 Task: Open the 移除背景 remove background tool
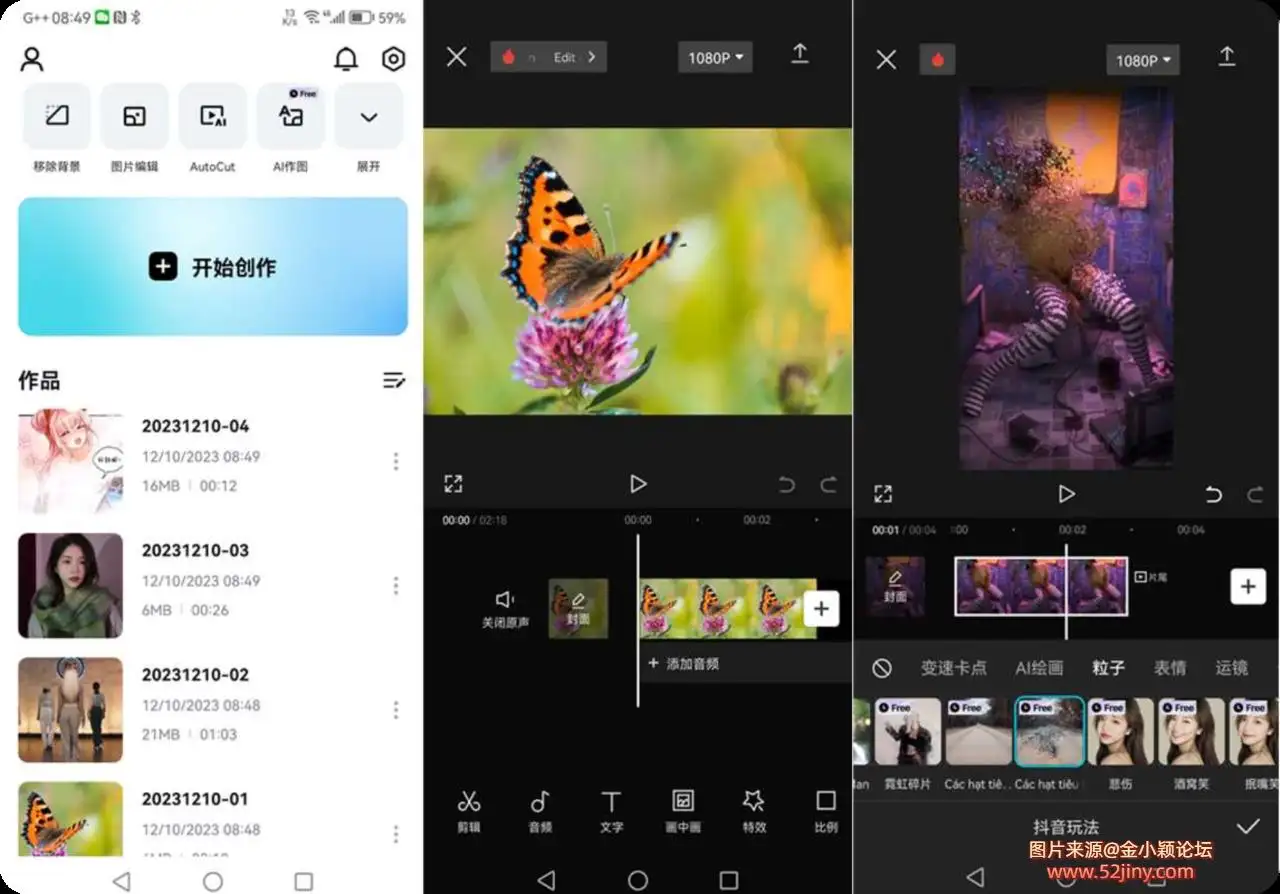[57, 118]
